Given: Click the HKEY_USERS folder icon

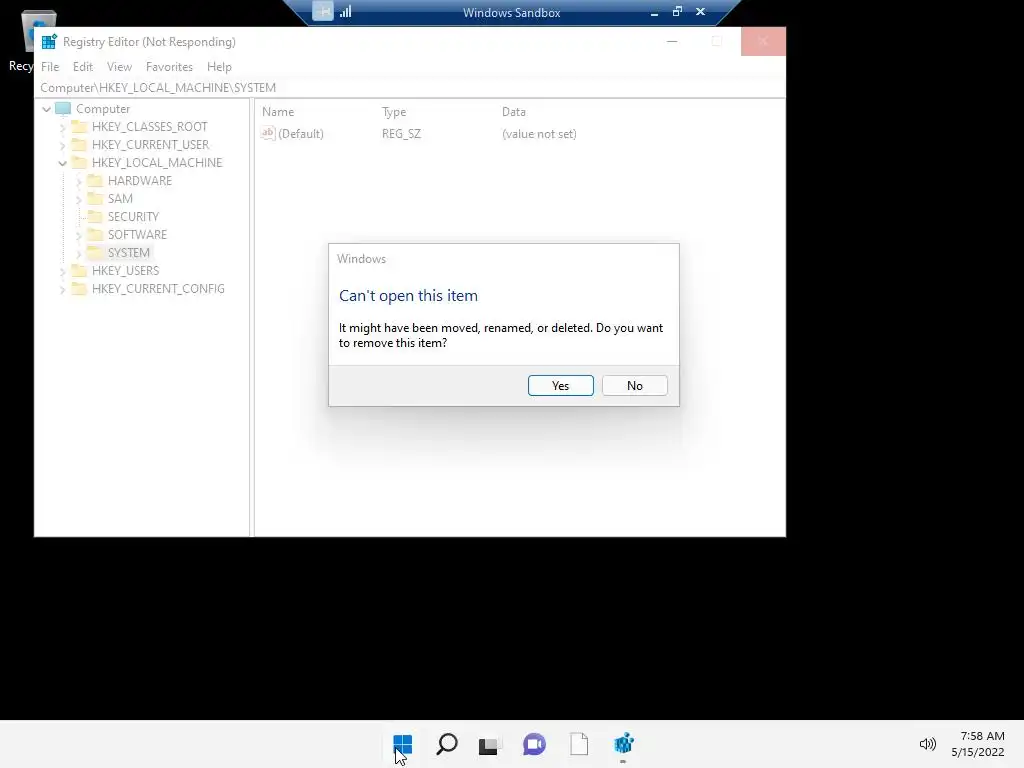Looking at the screenshot, I should pyautogui.click(x=79, y=270).
